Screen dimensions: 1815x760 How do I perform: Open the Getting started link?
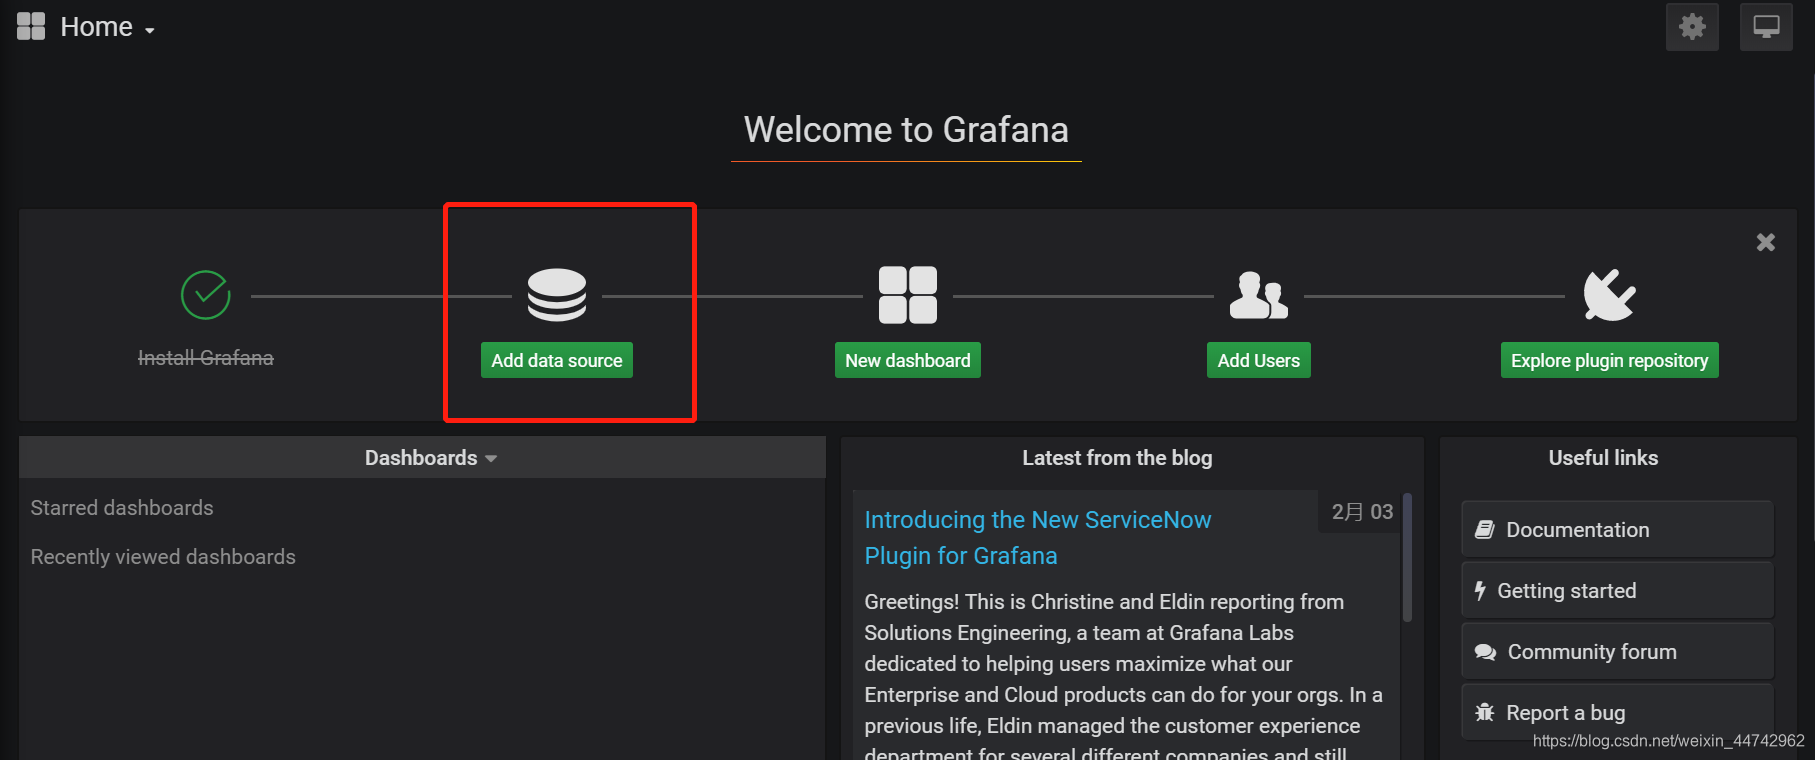coord(1617,591)
